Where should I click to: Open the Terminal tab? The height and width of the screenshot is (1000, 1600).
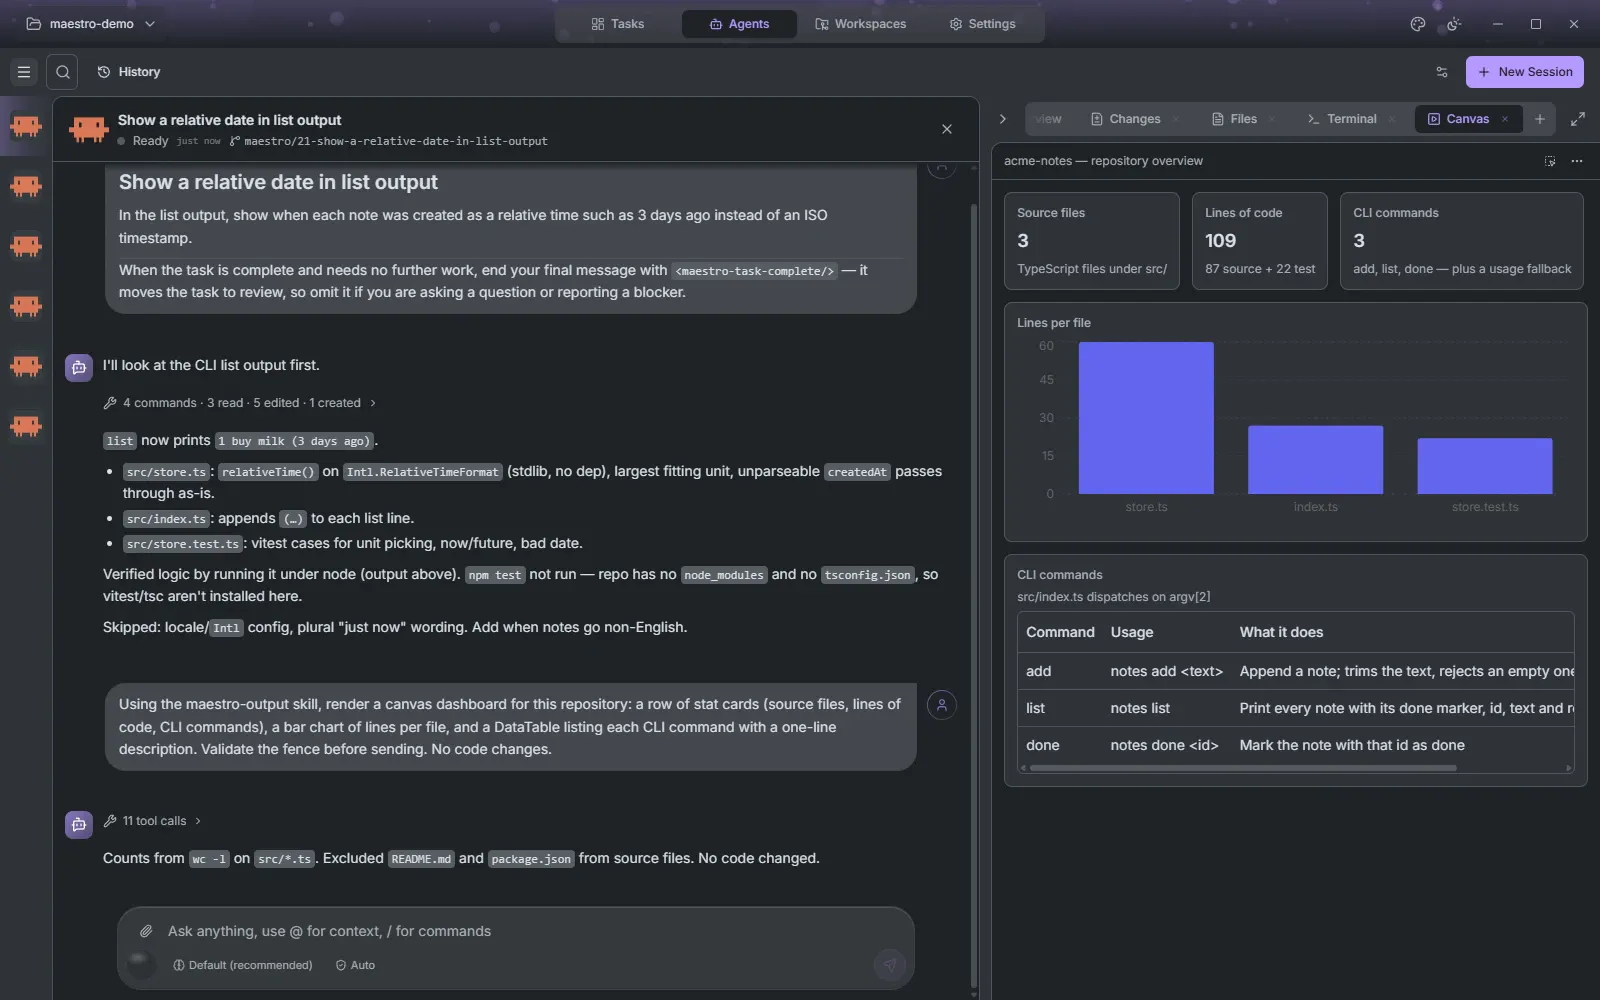(1342, 119)
